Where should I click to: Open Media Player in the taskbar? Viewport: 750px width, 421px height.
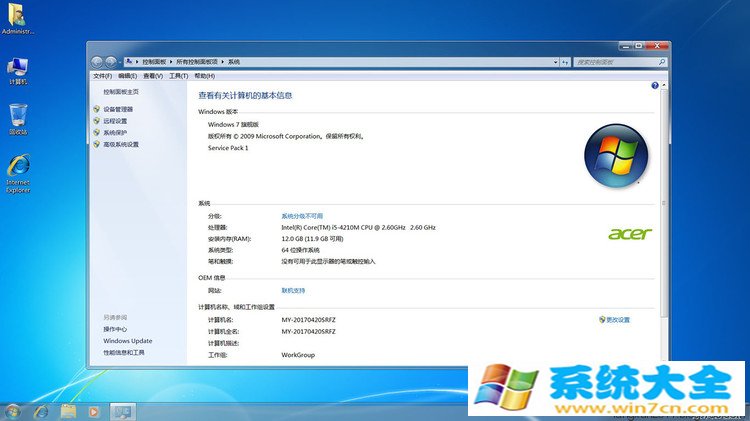click(x=94, y=411)
